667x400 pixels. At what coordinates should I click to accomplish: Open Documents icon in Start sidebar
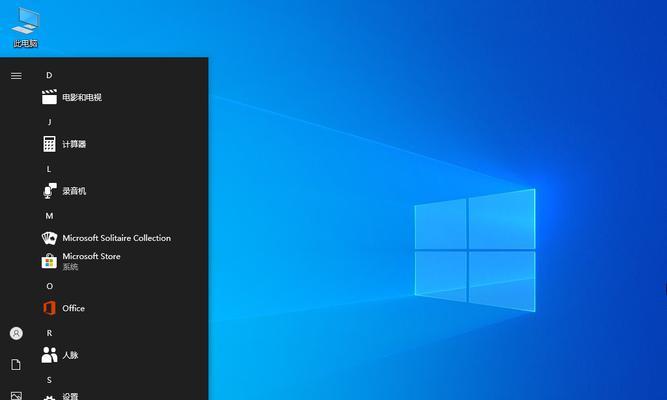[x=16, y=365]
